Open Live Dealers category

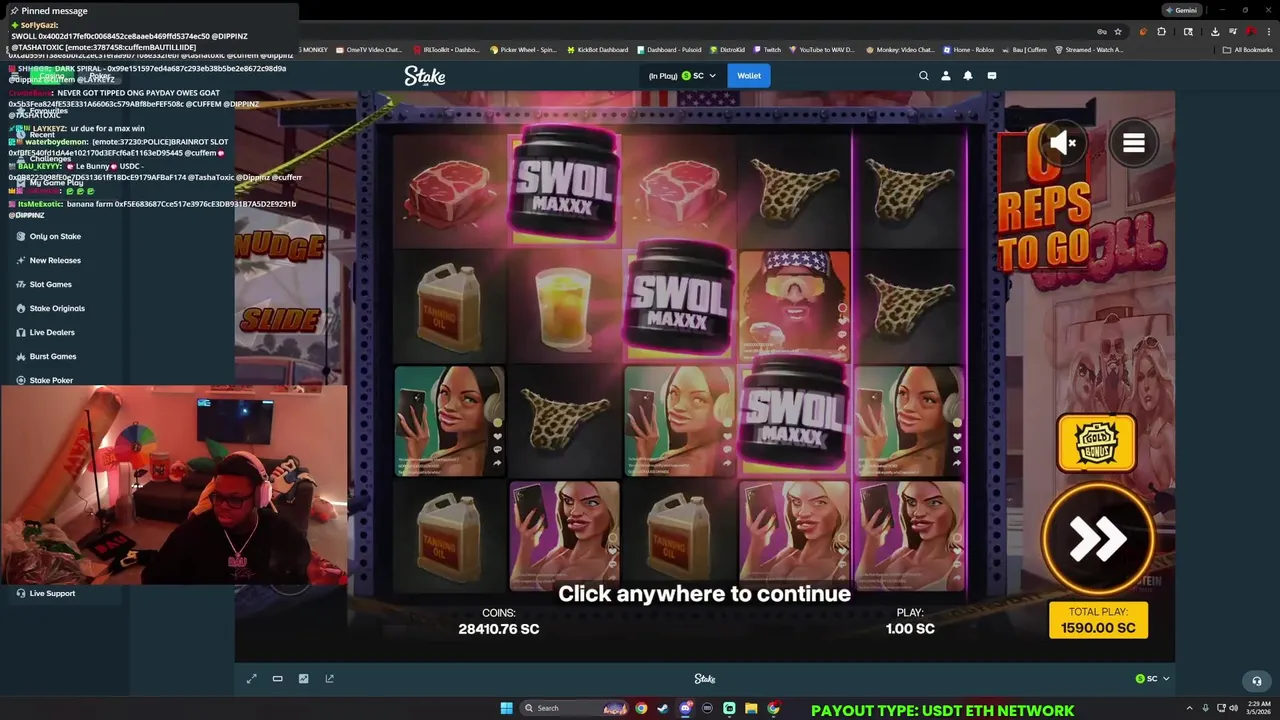(52, 332)
